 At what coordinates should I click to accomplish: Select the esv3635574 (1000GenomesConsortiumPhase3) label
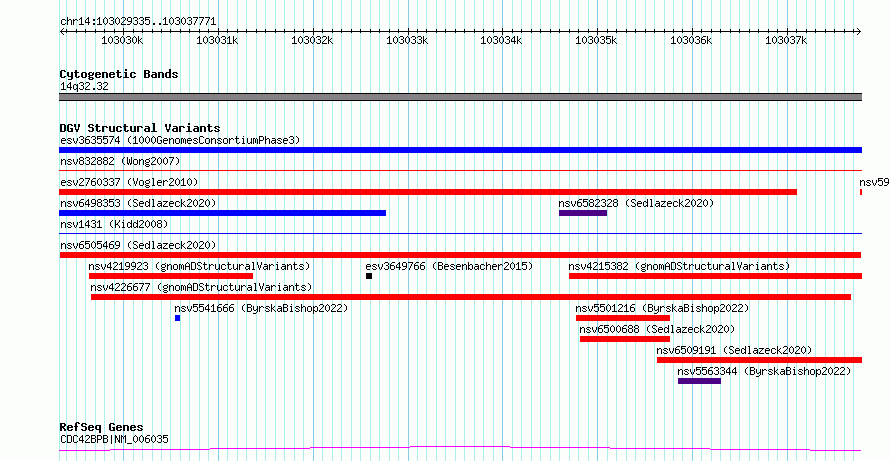(180, 140)
